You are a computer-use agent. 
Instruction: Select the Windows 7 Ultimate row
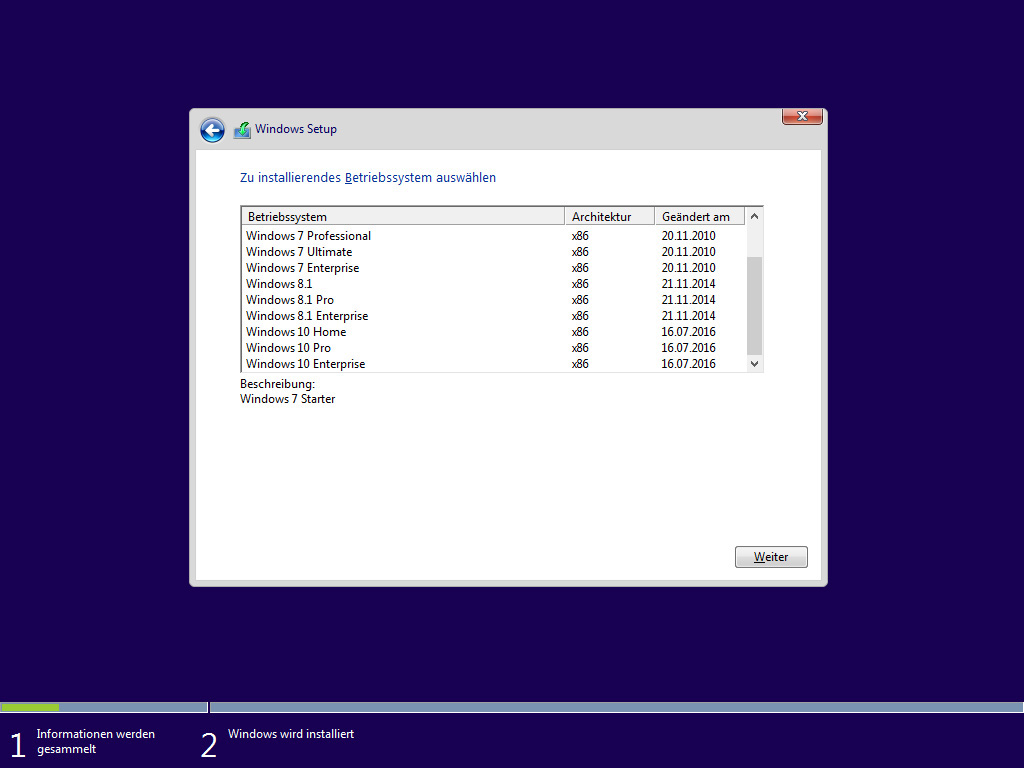click(493, 252)
